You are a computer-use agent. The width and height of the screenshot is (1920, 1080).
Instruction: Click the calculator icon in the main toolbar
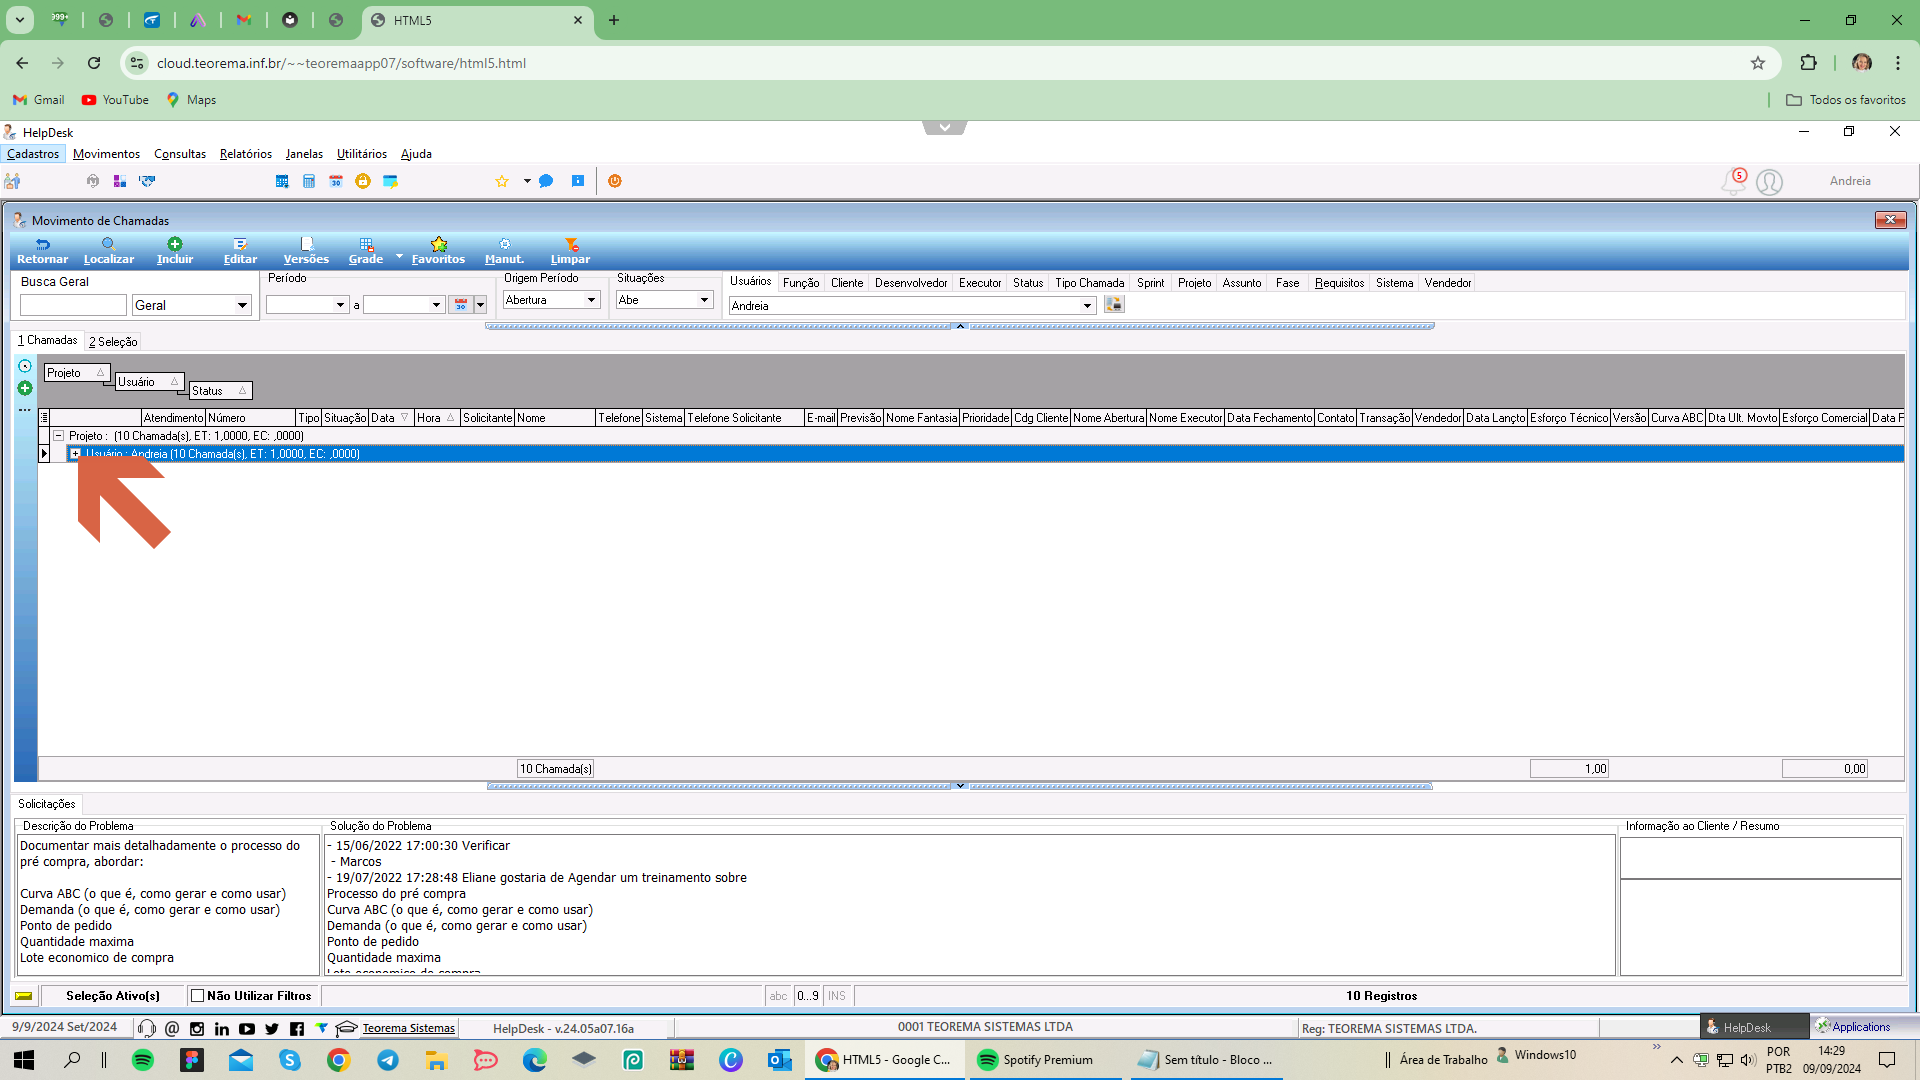pyautogui.click(x=309, y=181)
